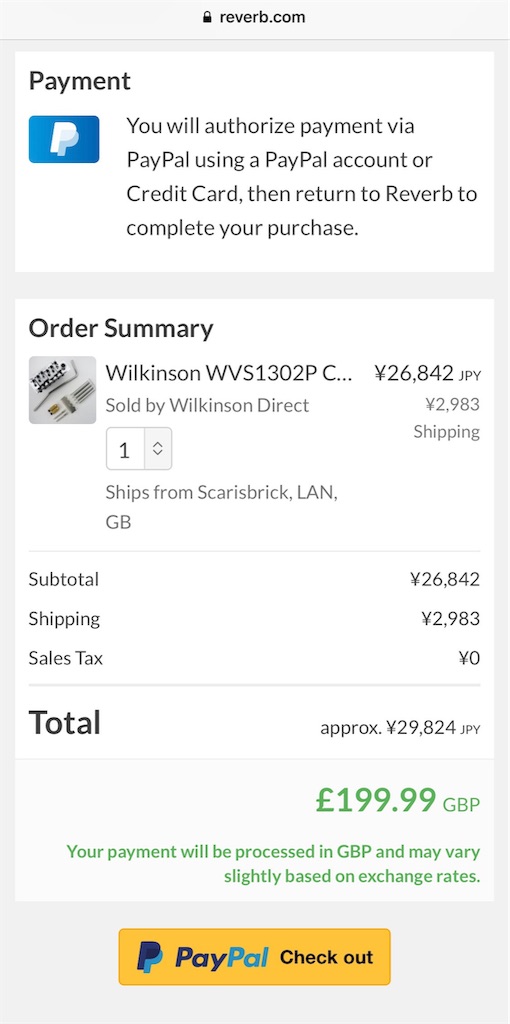Click the approx. ¥29,824 JPY total

(x=400, y=727)
